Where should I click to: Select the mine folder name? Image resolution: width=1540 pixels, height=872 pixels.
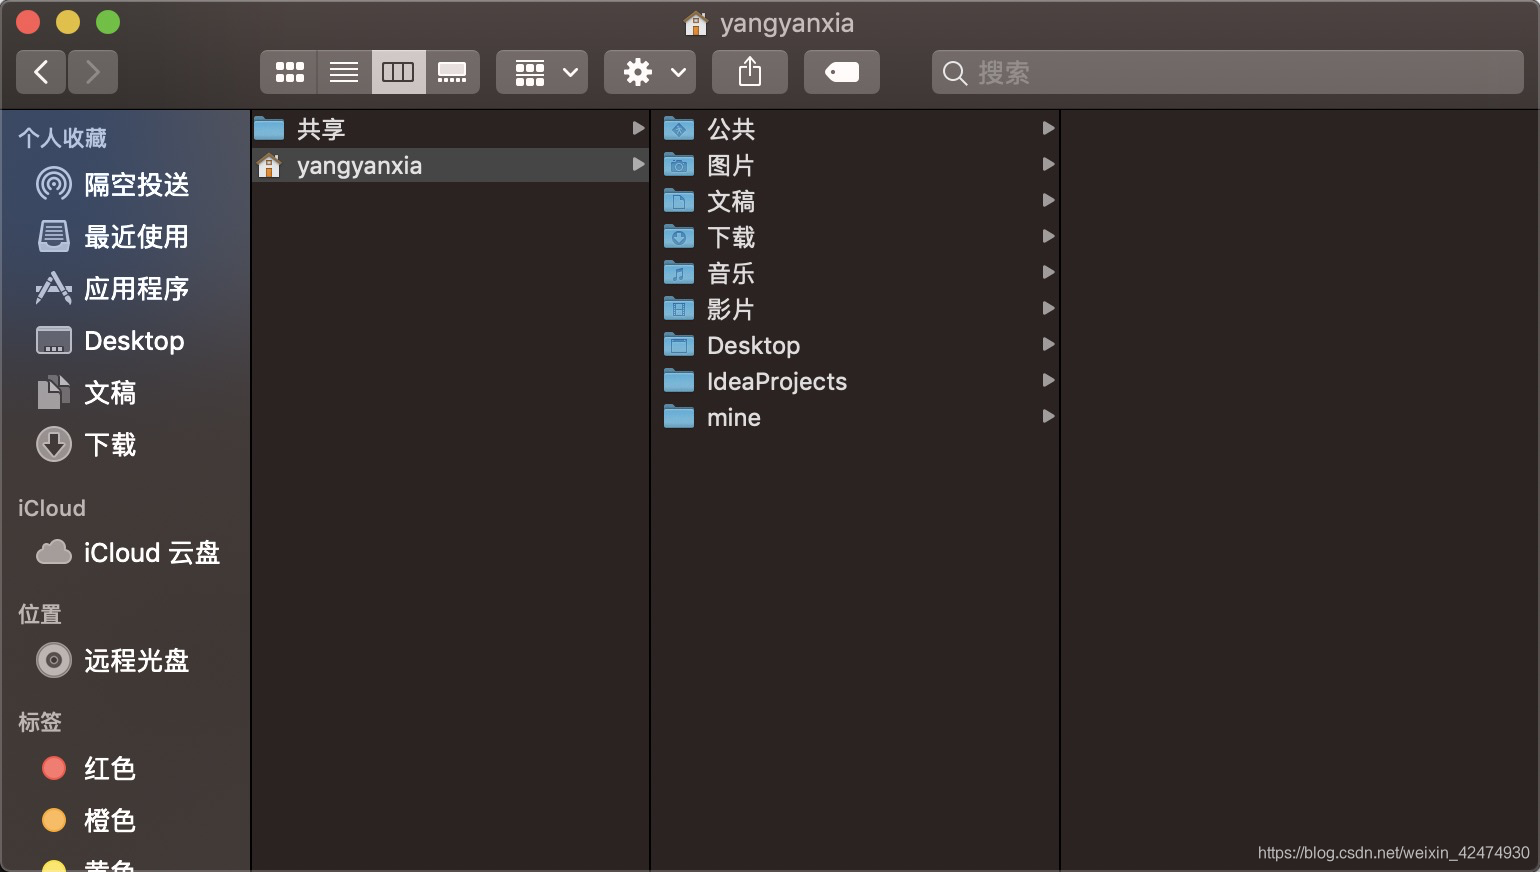pos(734,417)
